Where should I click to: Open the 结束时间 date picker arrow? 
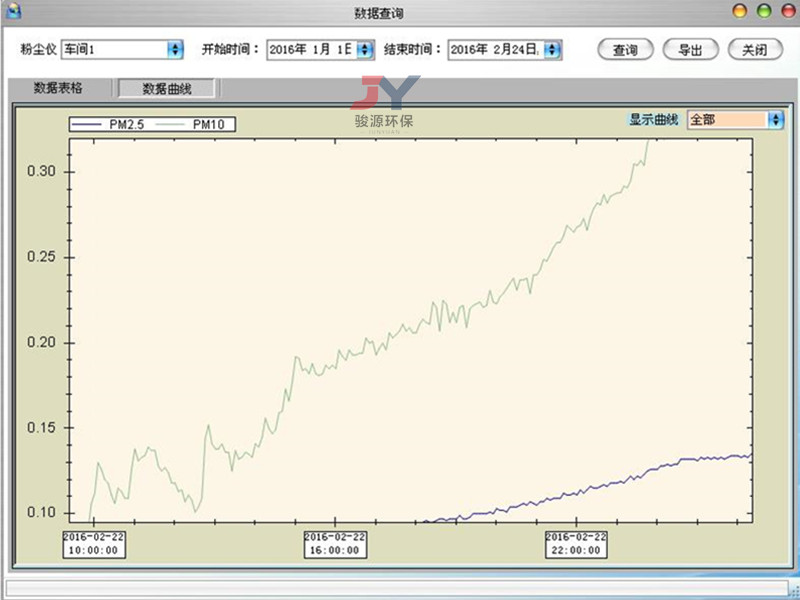[552, 49]
